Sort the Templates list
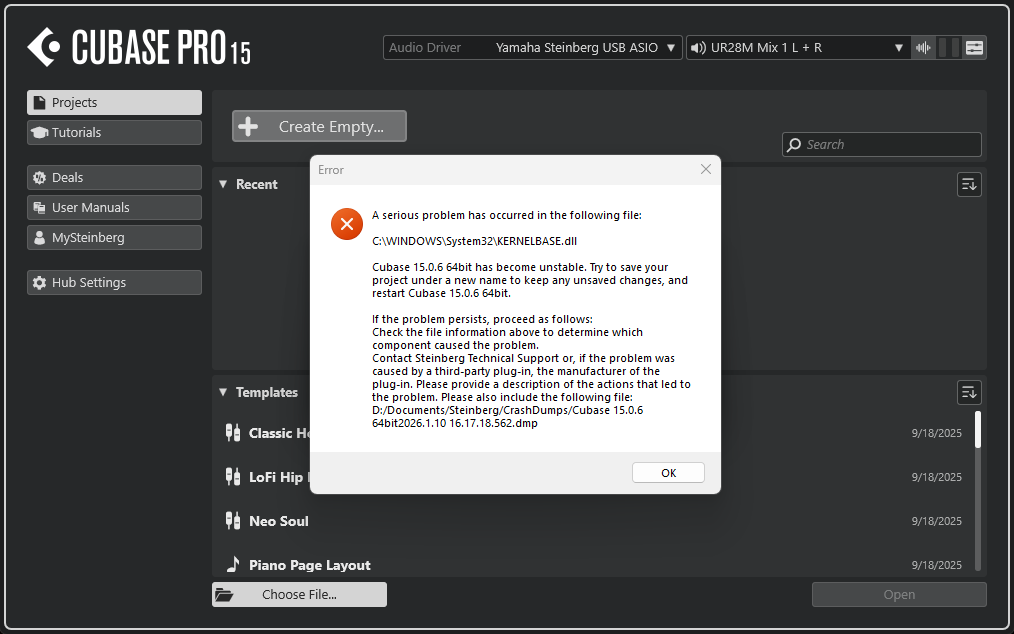The height and width of the screenshot is (634, 1014). (x=968, y=392)
